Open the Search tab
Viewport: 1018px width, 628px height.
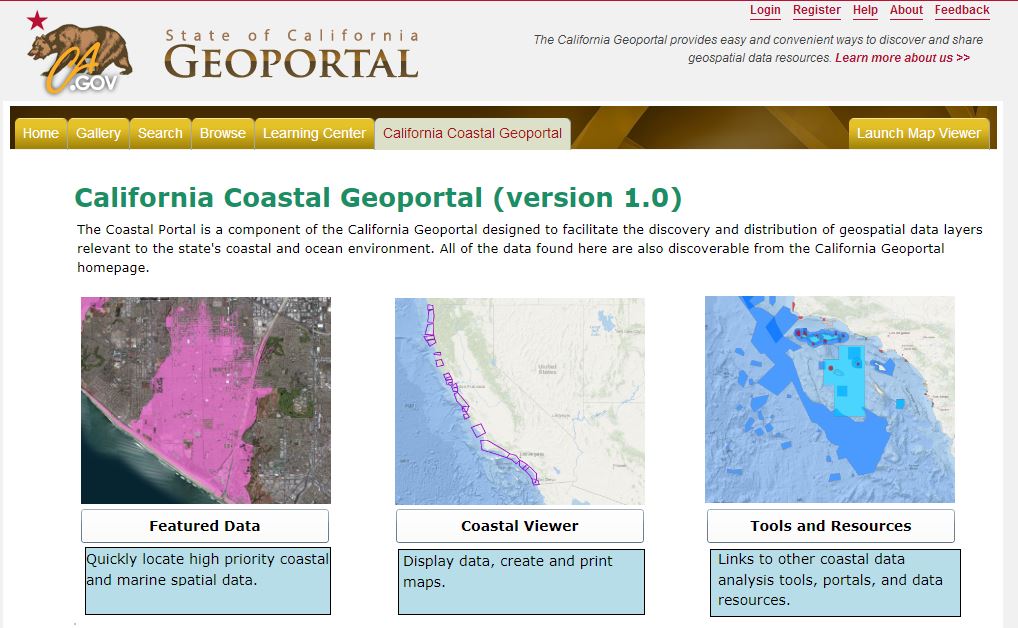pos(160,133)
